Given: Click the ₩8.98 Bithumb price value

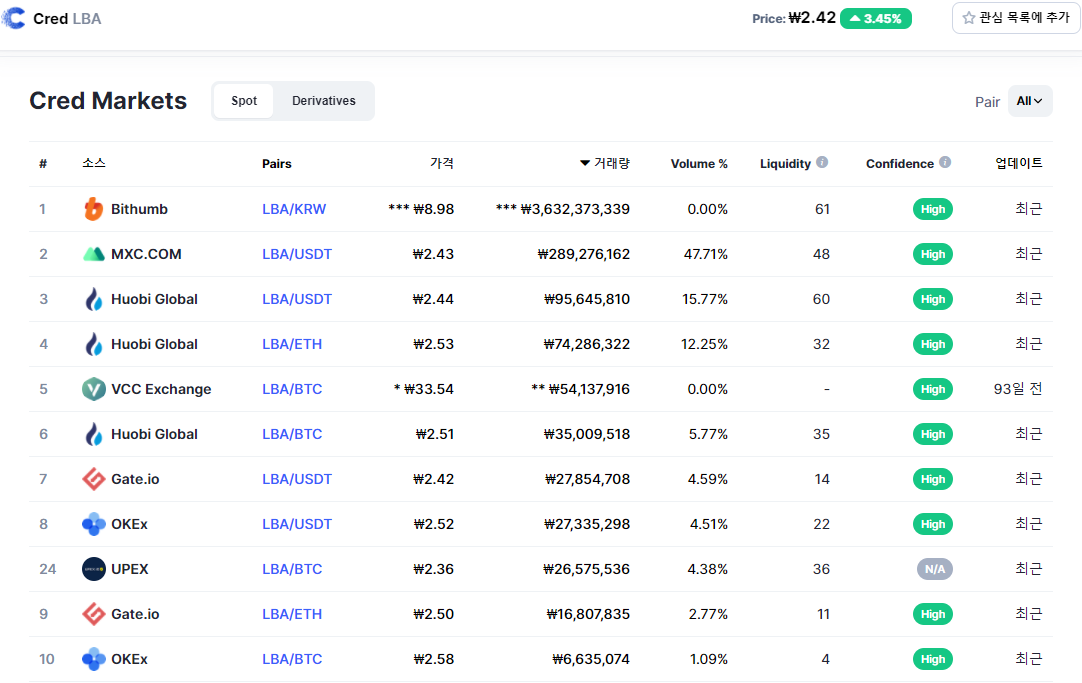Looking at the screenshot, I should pyautogui.click(x=433, y=209).
